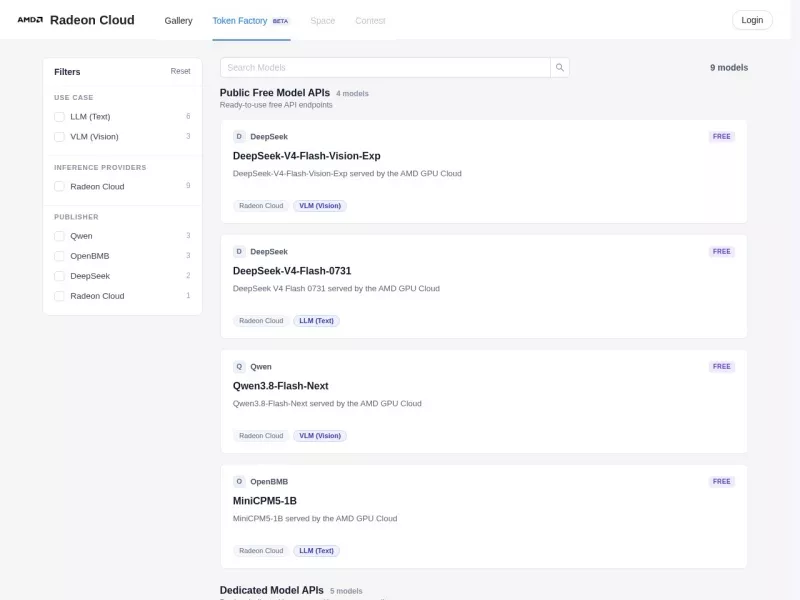The width and height of the screenshot is (800, 600).
Task: Check the OpenBMB publisher filter
Action: pyautogui.click(x=59, y=256)
